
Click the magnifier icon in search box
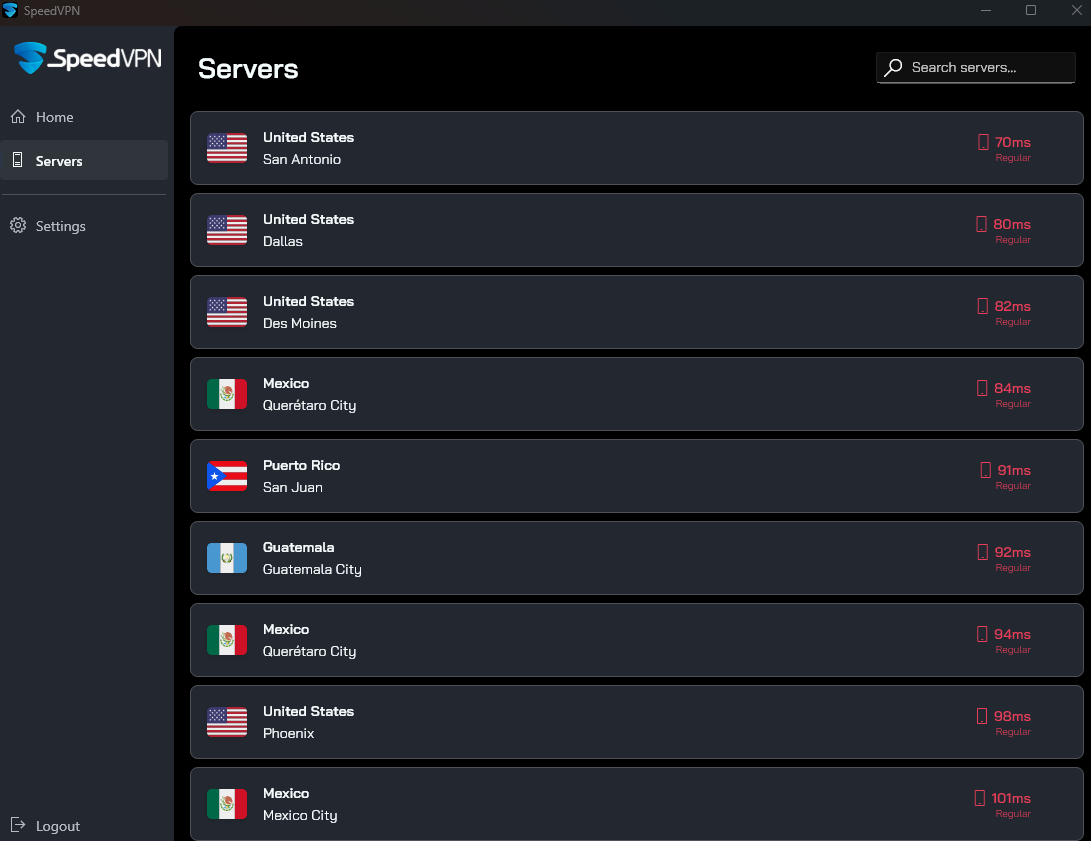[x=894, y=68]
